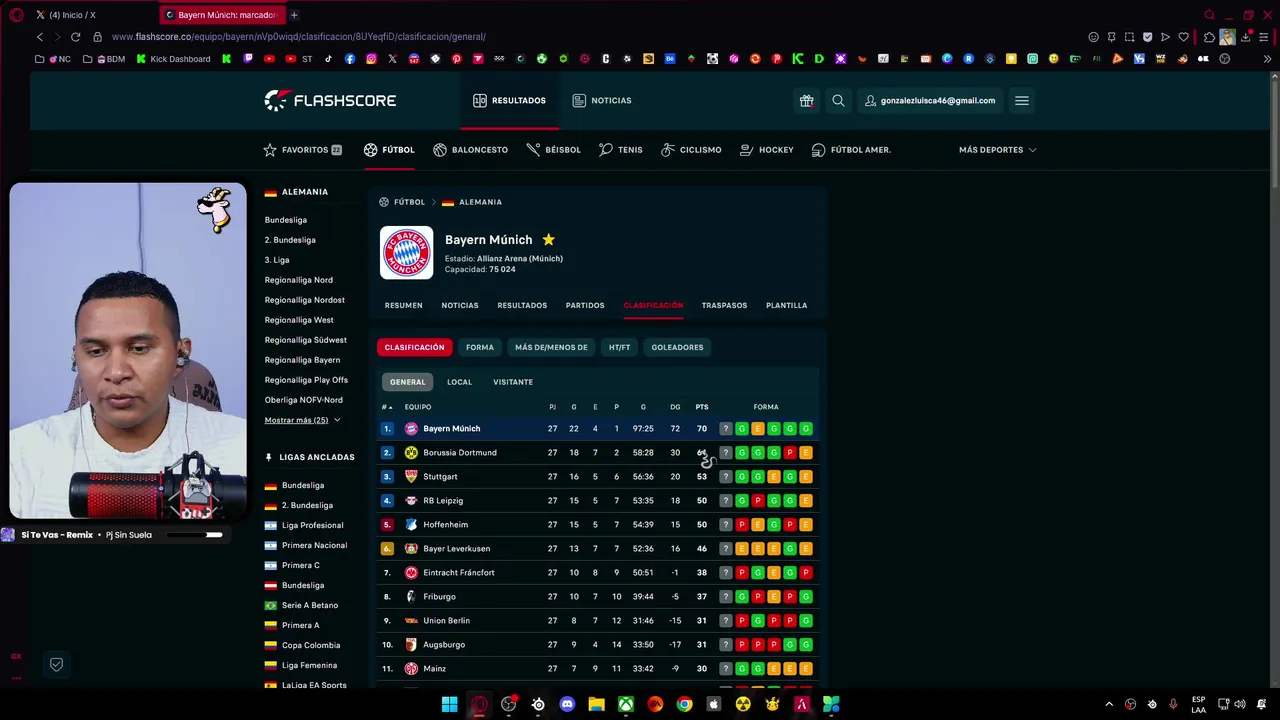Image resolution: width=1280 pixels, height=720 pixels.
Task: Switch to the Traspasos tab
Action: pos(724,305)
